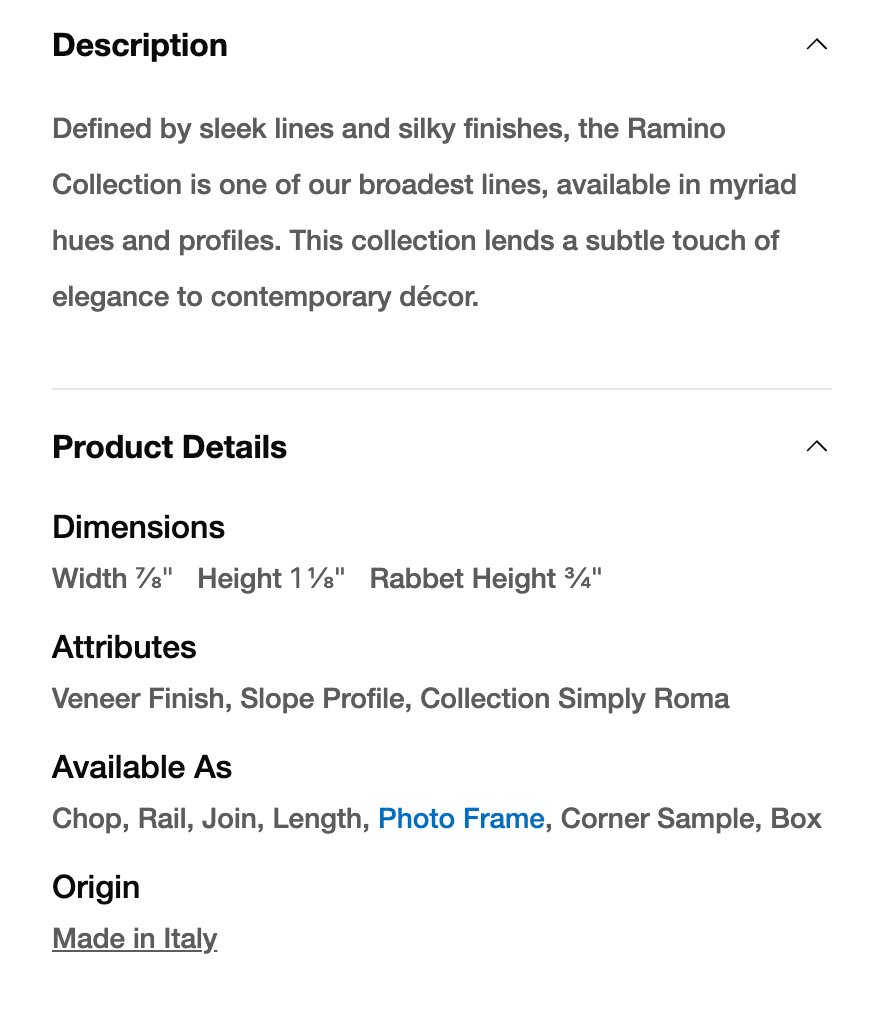Click the Description section heading
Image resolution: width=876 pixels, height=1010 pixels.
pyautogui.click(x=140, y=45)
